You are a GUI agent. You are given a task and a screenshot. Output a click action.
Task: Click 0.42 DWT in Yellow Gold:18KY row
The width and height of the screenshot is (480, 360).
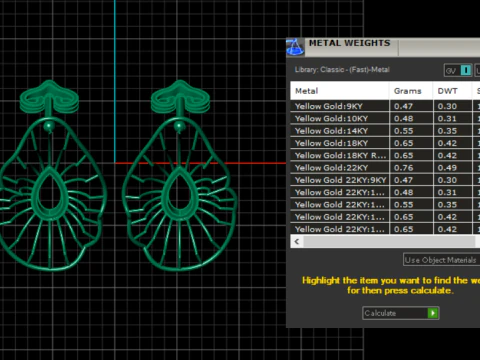pyautogui.click(x=447, y=143)
